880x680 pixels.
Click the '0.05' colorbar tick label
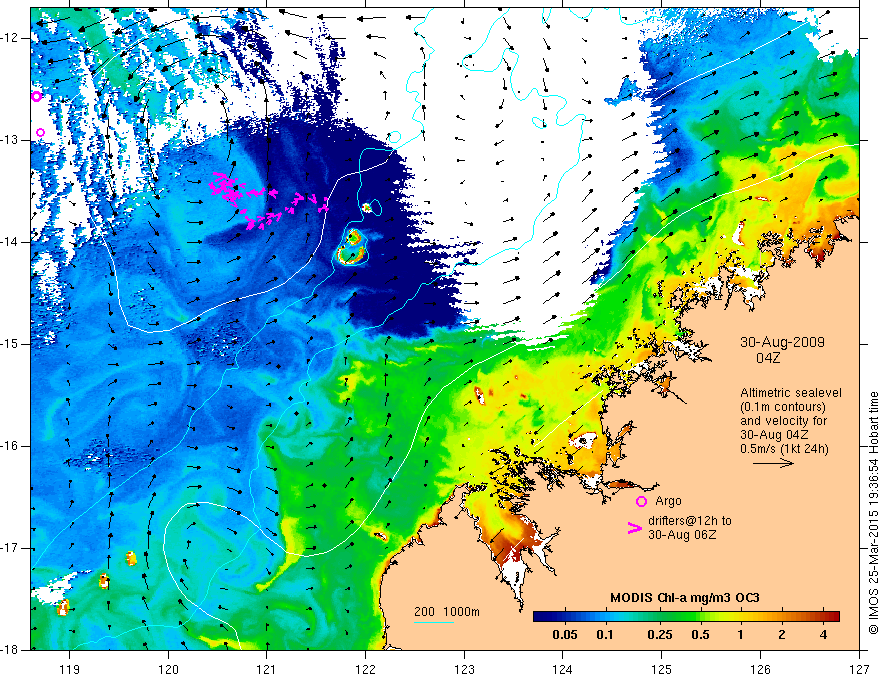pos(565,635)
